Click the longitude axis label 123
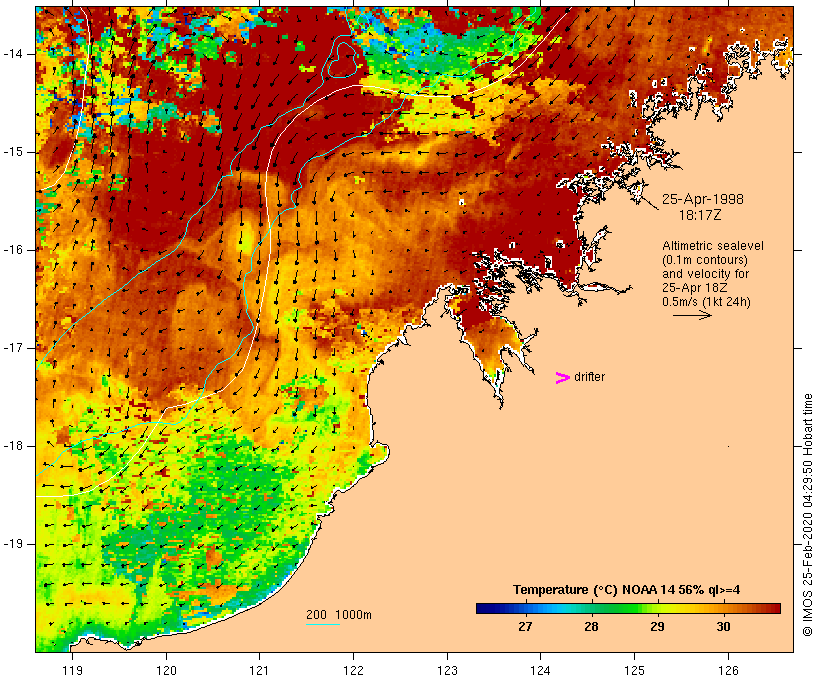820x680 pixels. pos(447,670)
